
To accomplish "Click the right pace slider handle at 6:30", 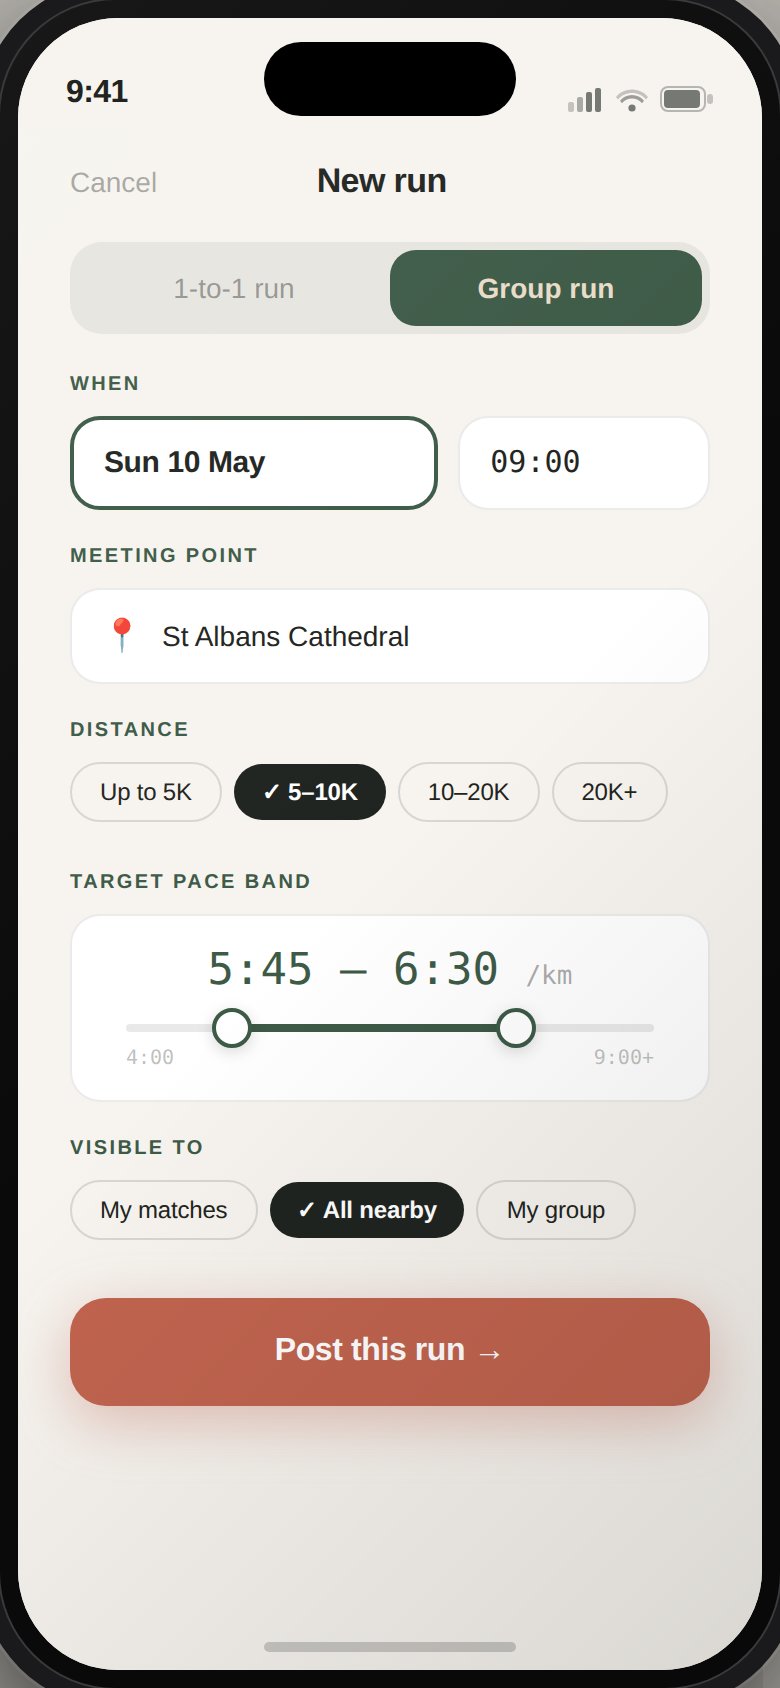I will point(516,1028).
